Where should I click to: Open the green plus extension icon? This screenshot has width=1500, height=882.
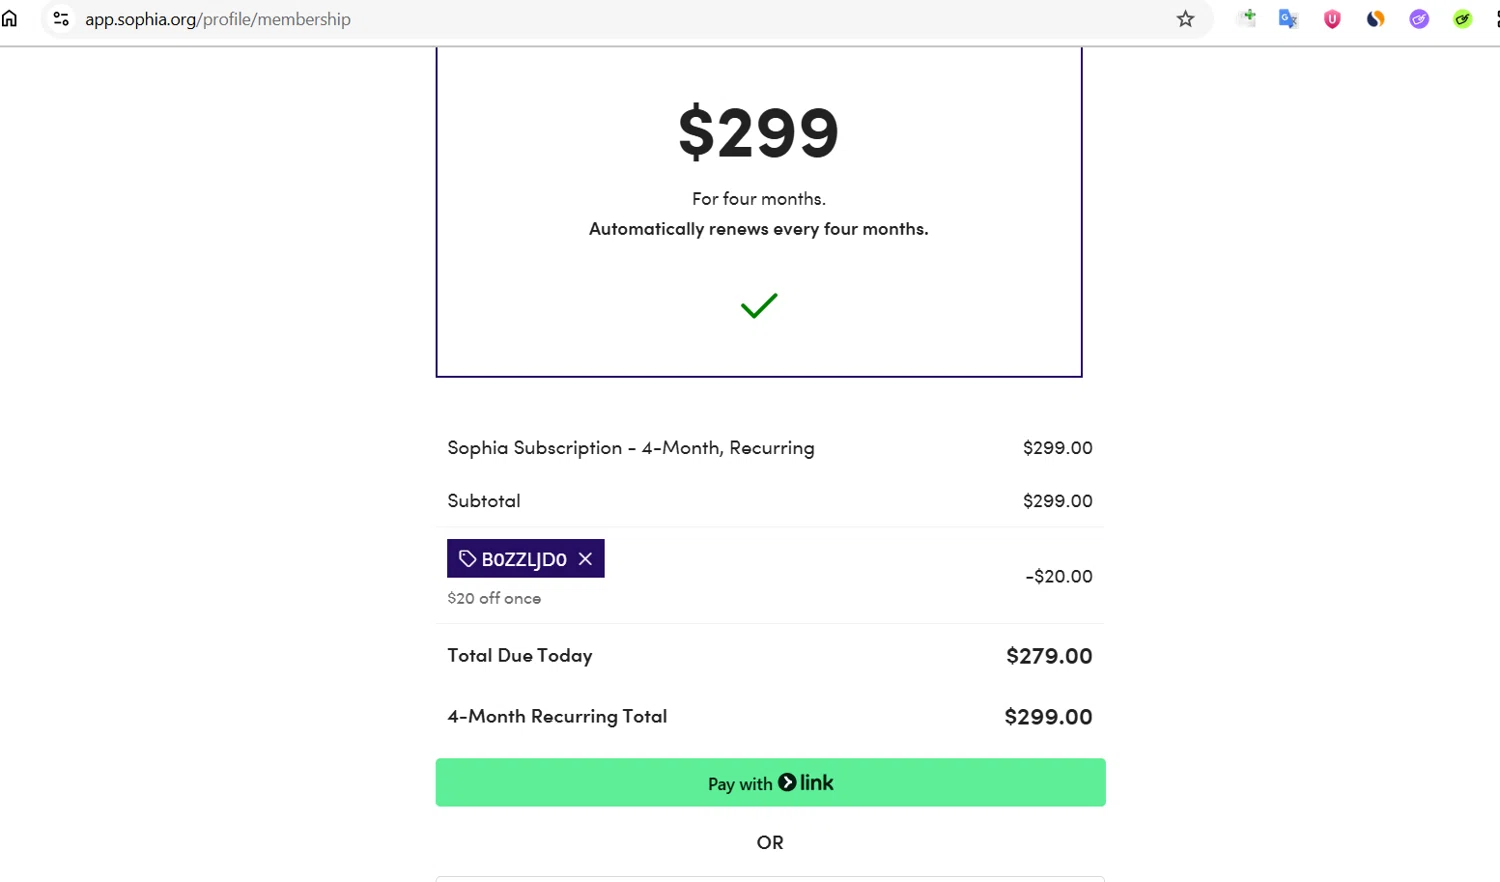tap(1246, 18)
